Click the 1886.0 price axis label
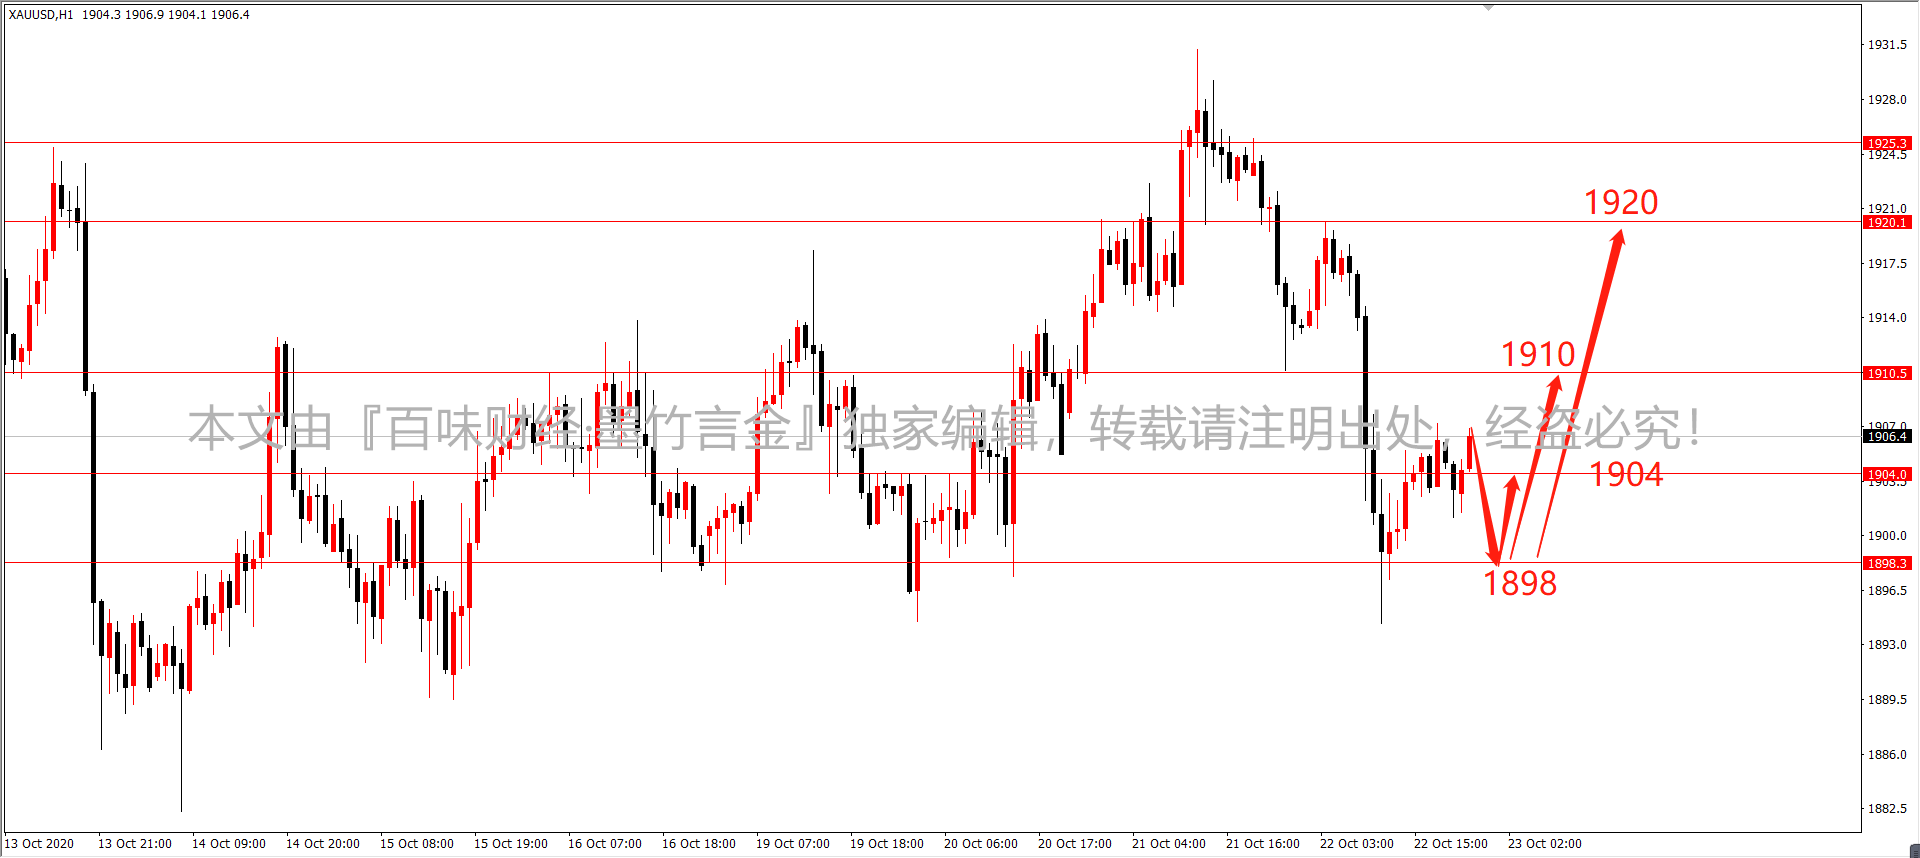 (1887, 755)
